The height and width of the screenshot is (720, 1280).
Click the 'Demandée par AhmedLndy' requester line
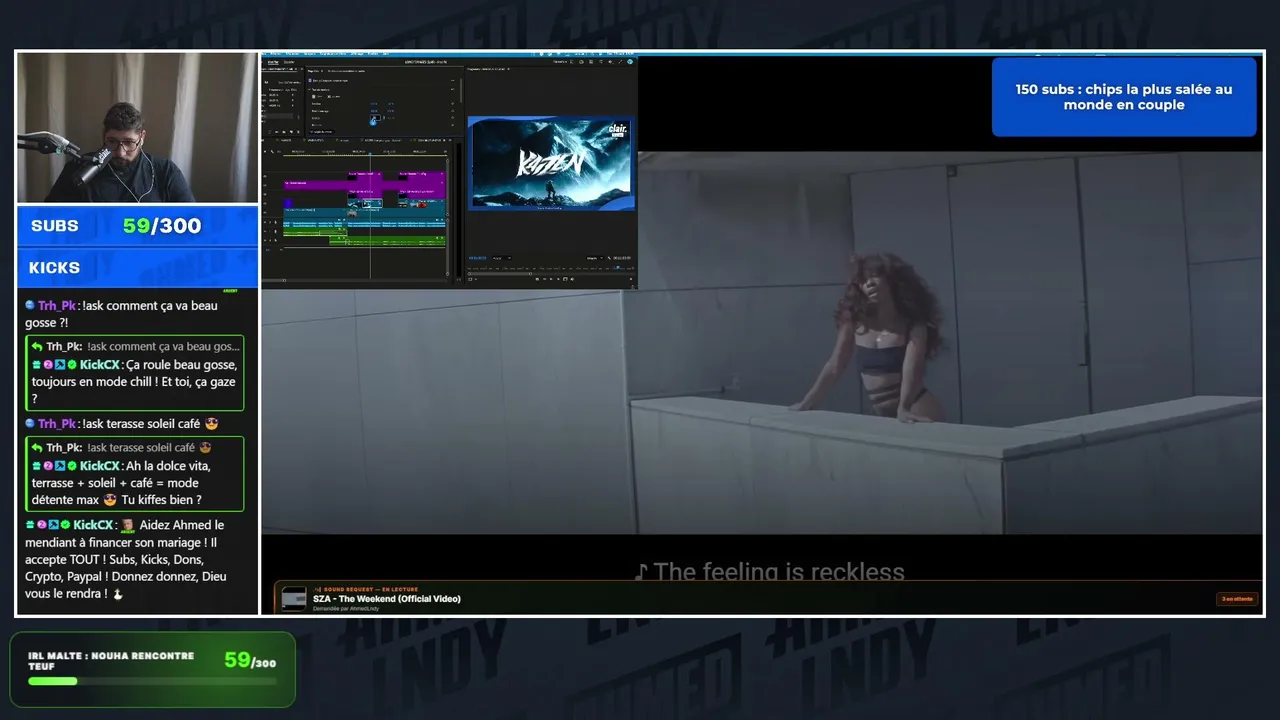point(346,609)
